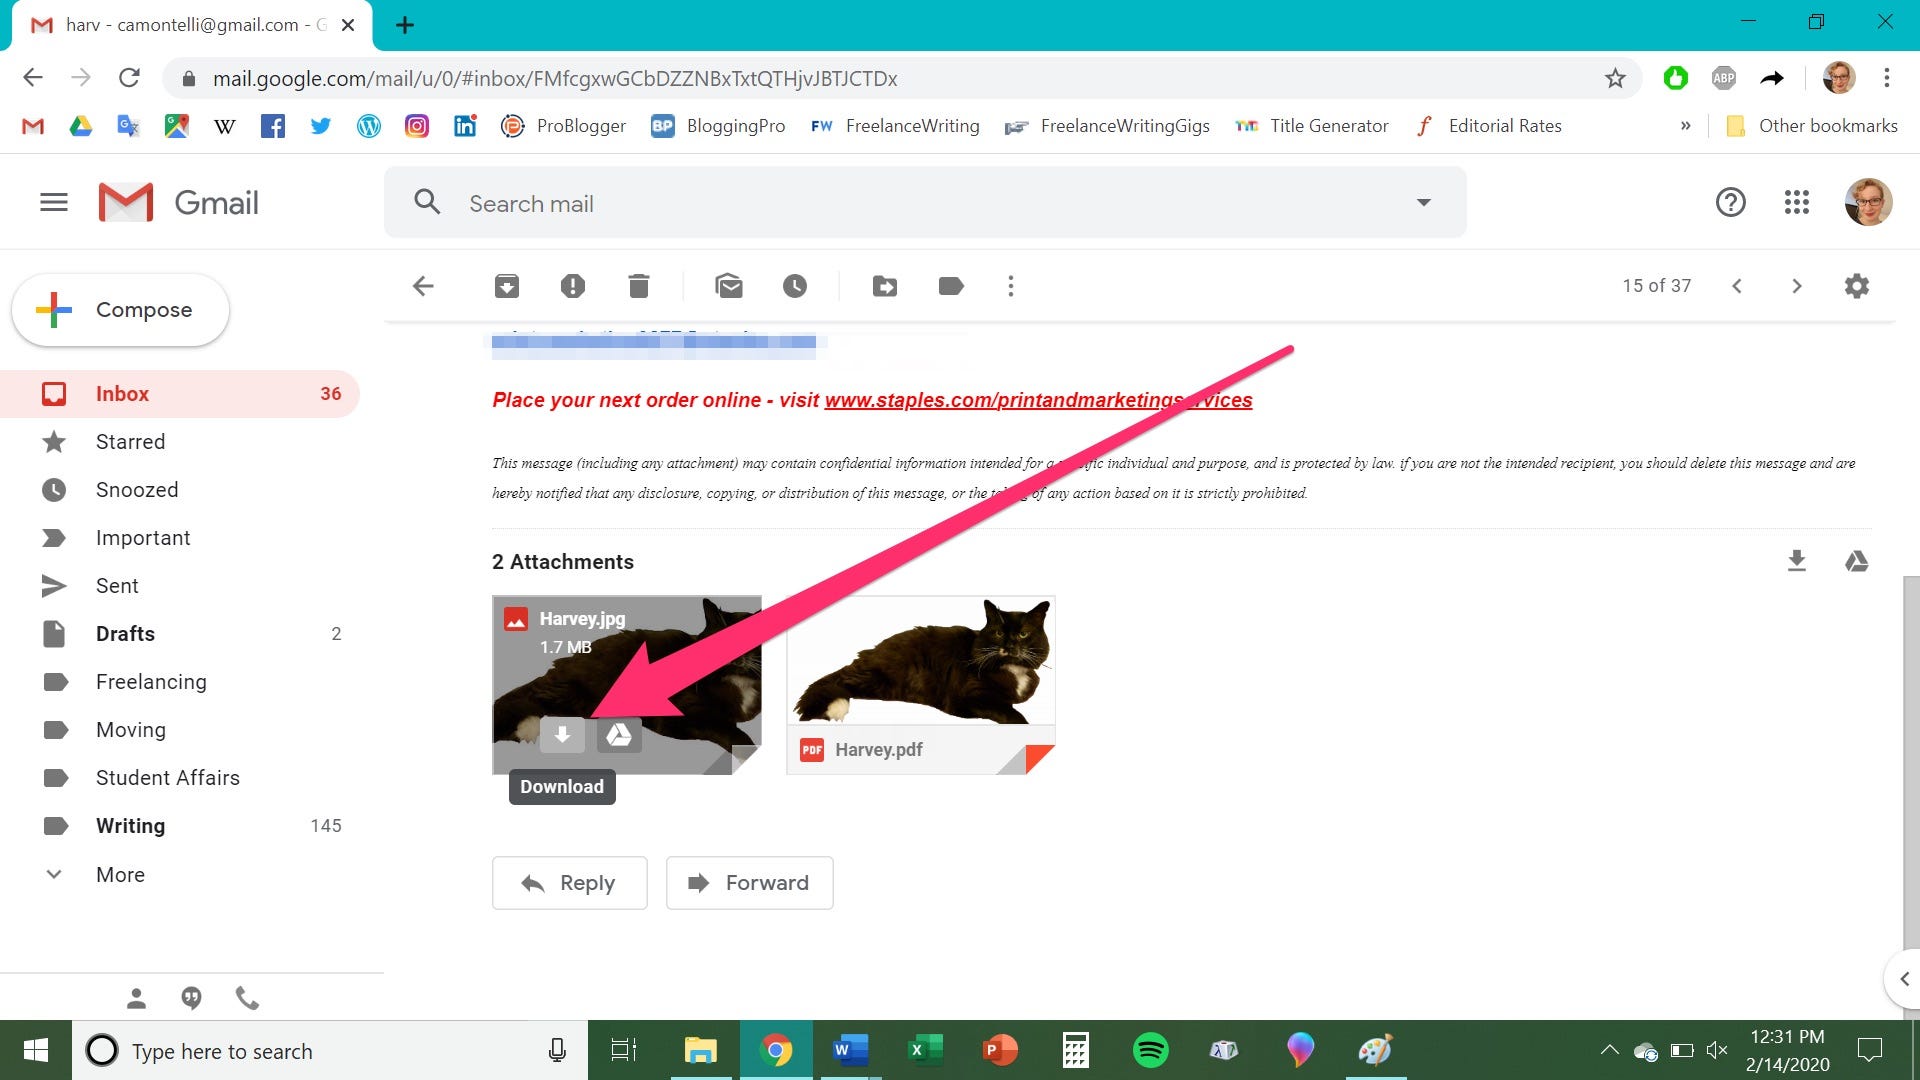Download all attachments at once
This screenshot has height=1080, width=1920.
(1796, 561)
